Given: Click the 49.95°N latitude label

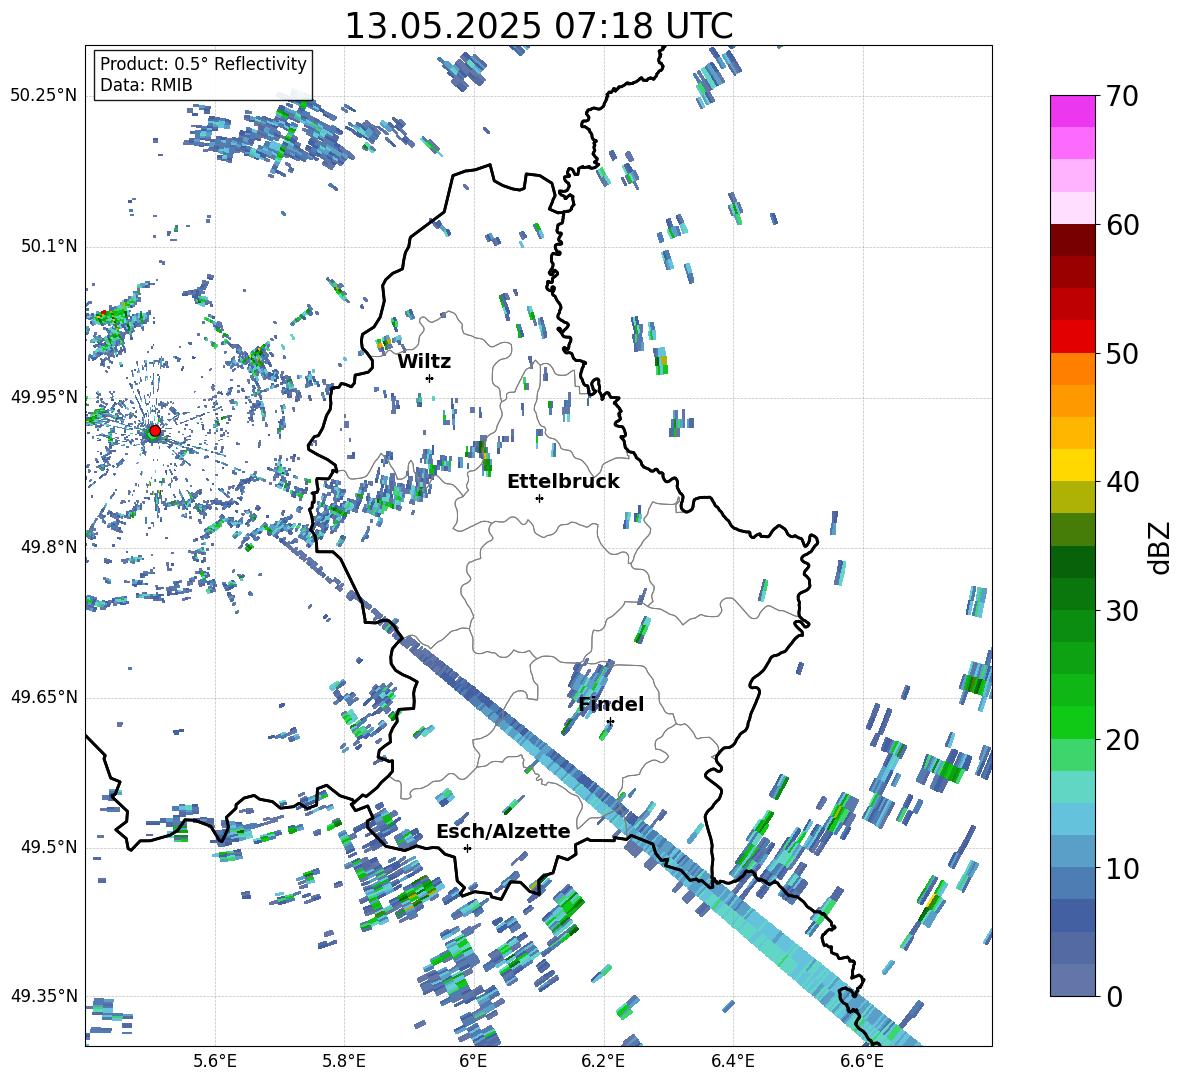Looking at the screenshot, I should (x=44, y=397).
